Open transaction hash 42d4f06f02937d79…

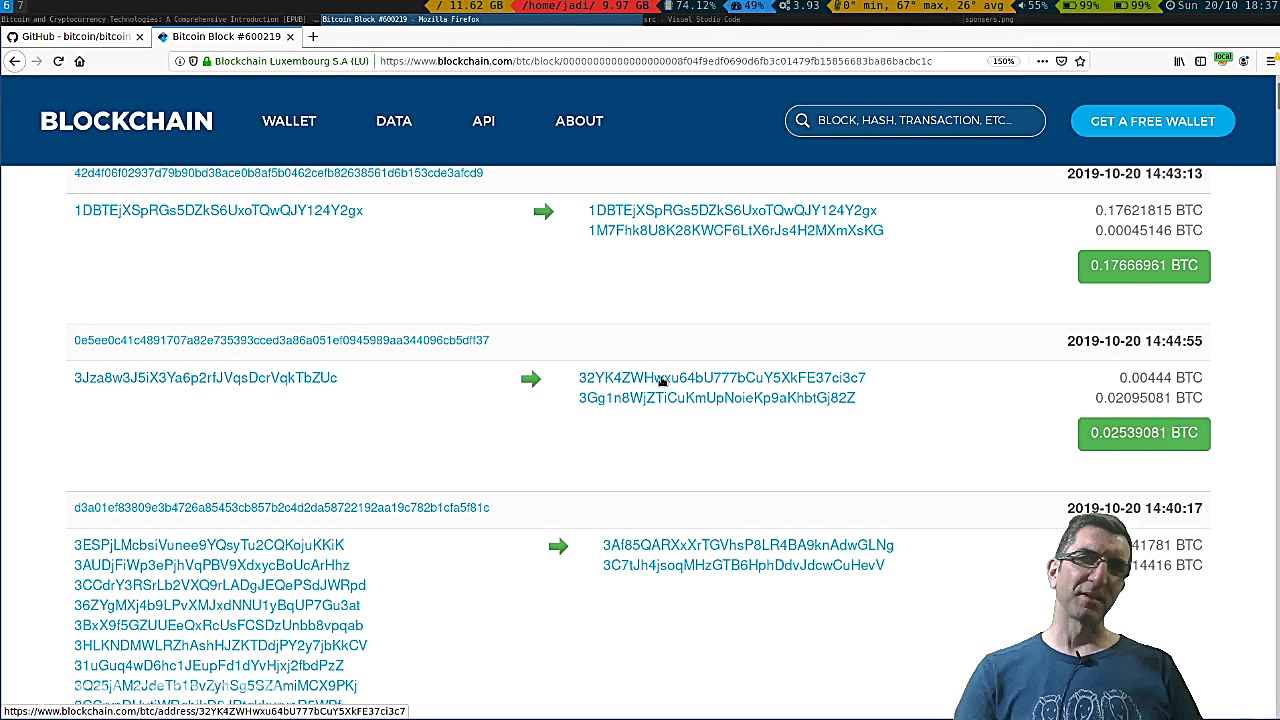[278, 173]
